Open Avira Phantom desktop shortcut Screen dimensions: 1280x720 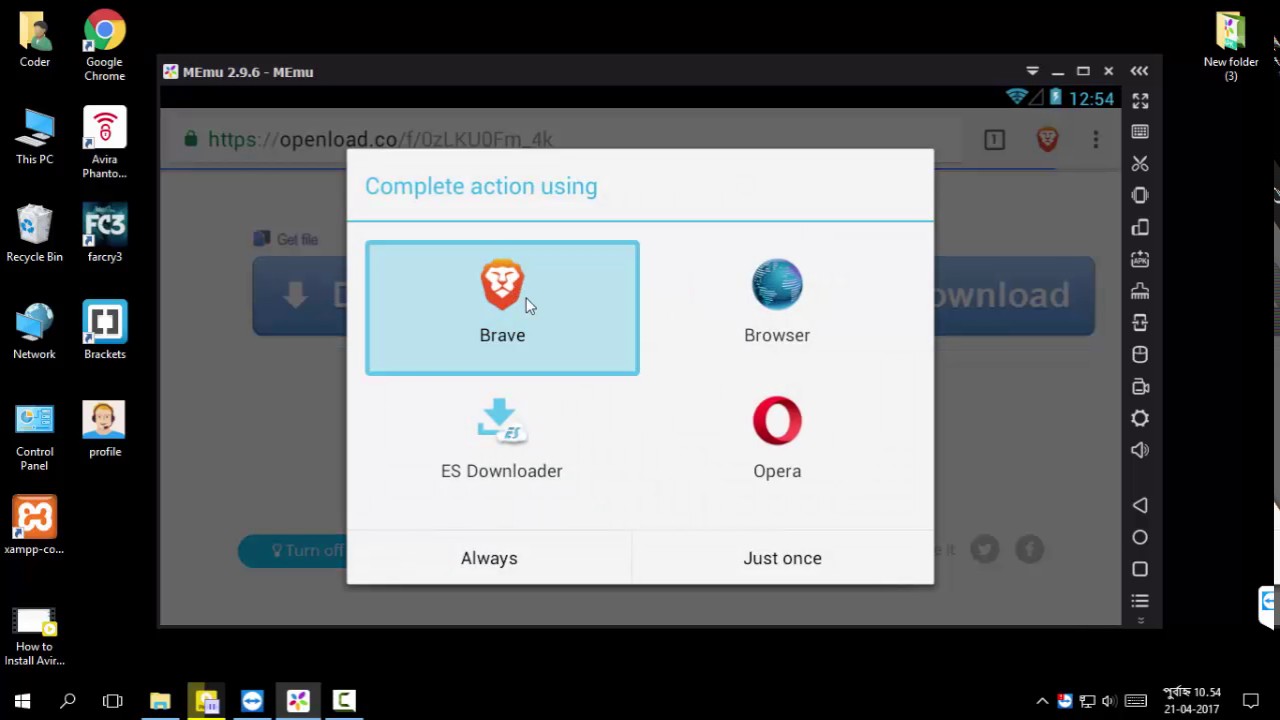104,143
